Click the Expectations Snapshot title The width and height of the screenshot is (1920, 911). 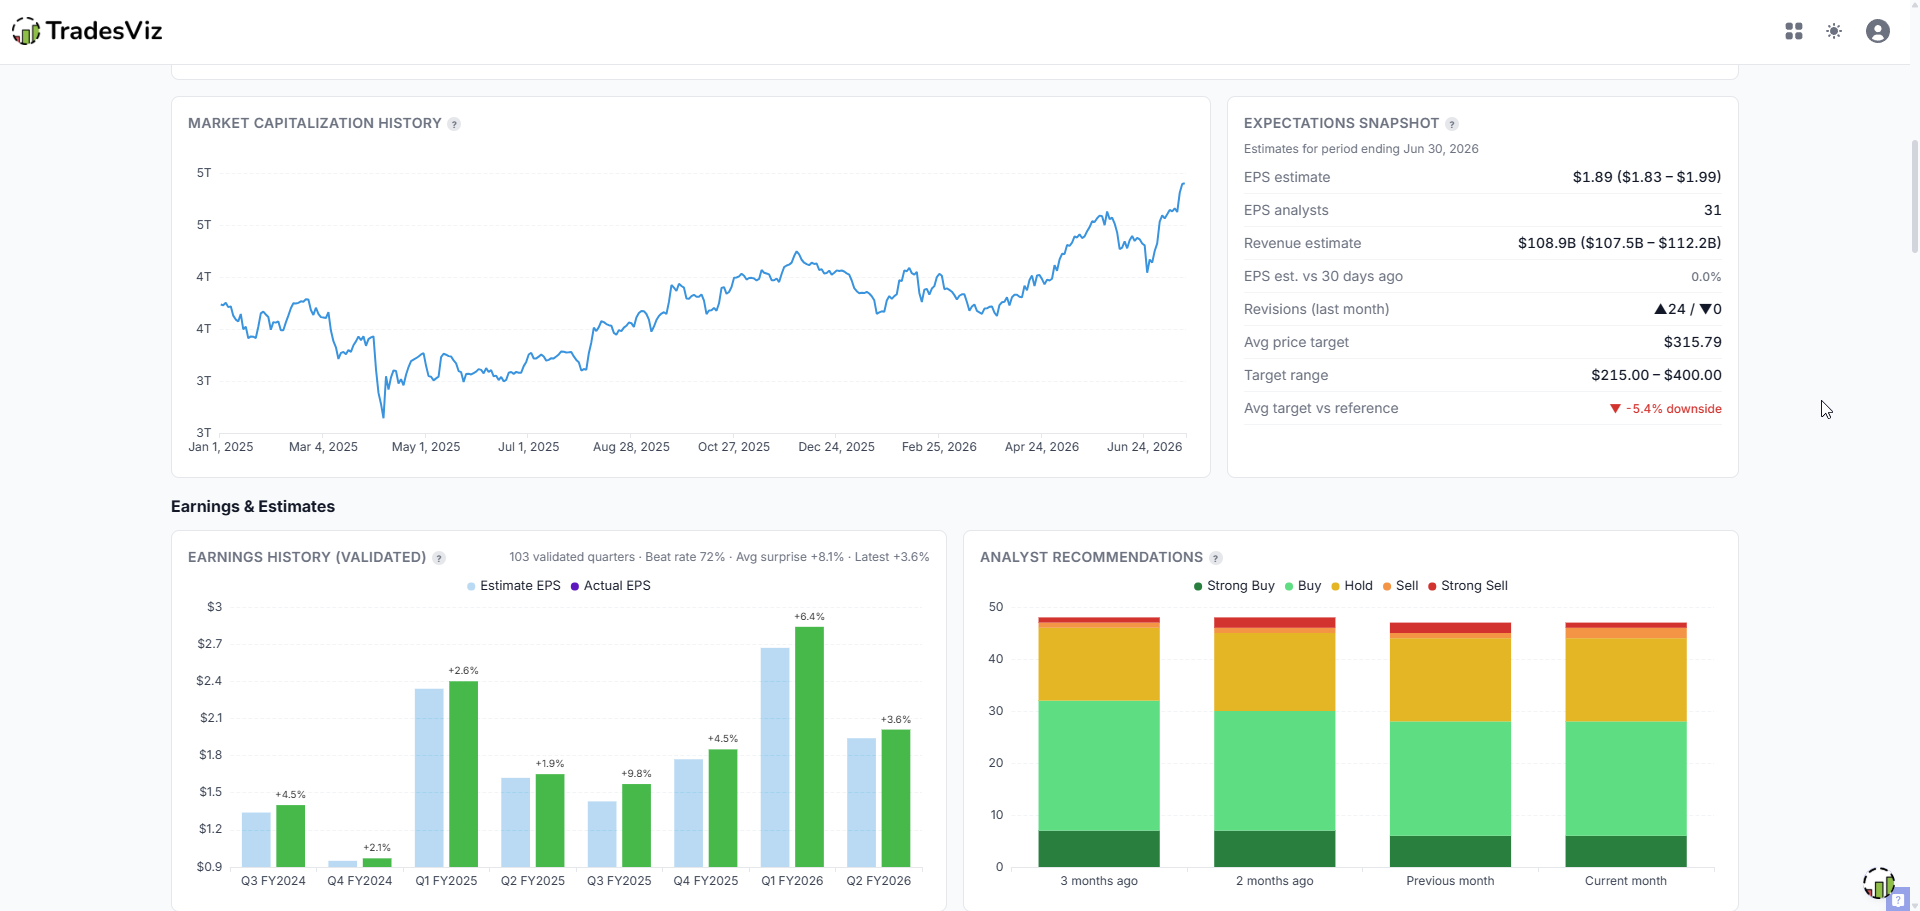[x=1341, y=123]
